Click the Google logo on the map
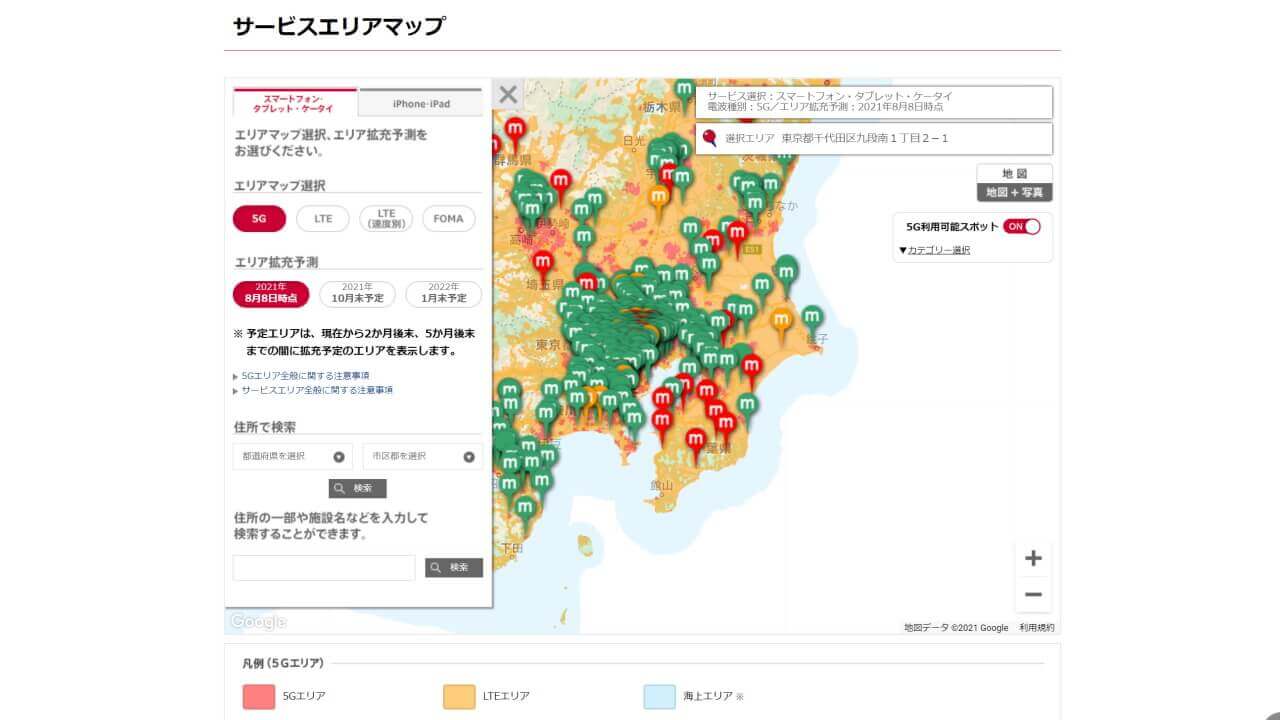The width and height of the screenshot is (1280, 720). (x=258, y=621)
